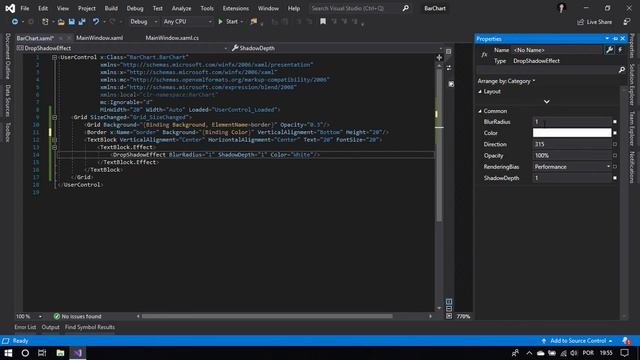Open Task View on the taskbar
Viewport: 640px width, 360px height.
42,353
